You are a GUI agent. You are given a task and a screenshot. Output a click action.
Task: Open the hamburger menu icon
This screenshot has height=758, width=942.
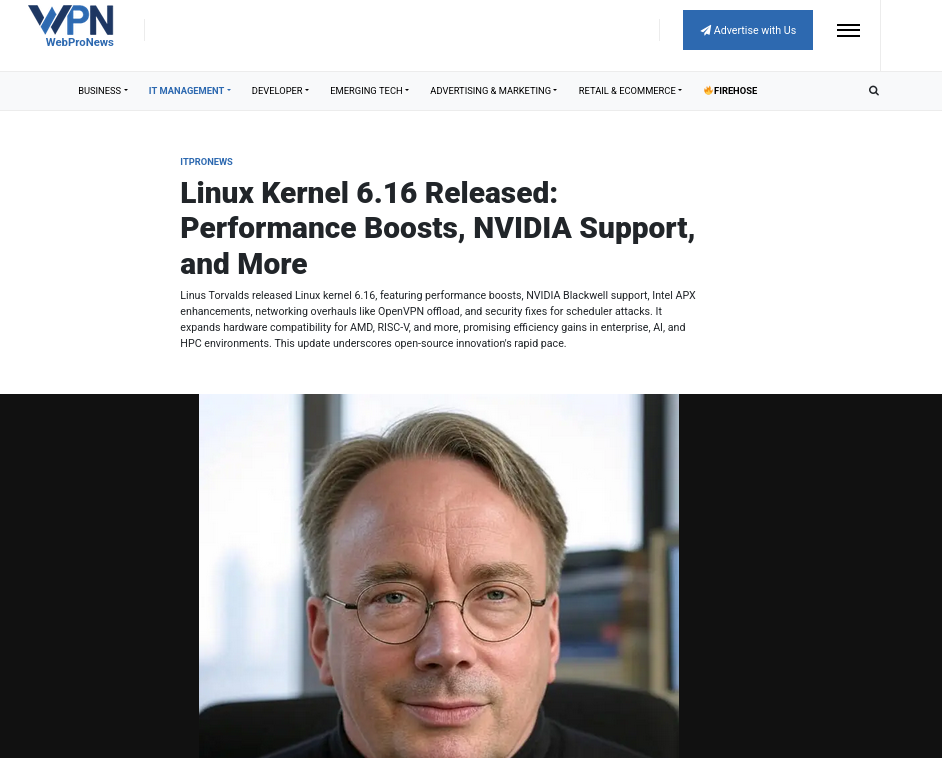(x=848, y=30)
